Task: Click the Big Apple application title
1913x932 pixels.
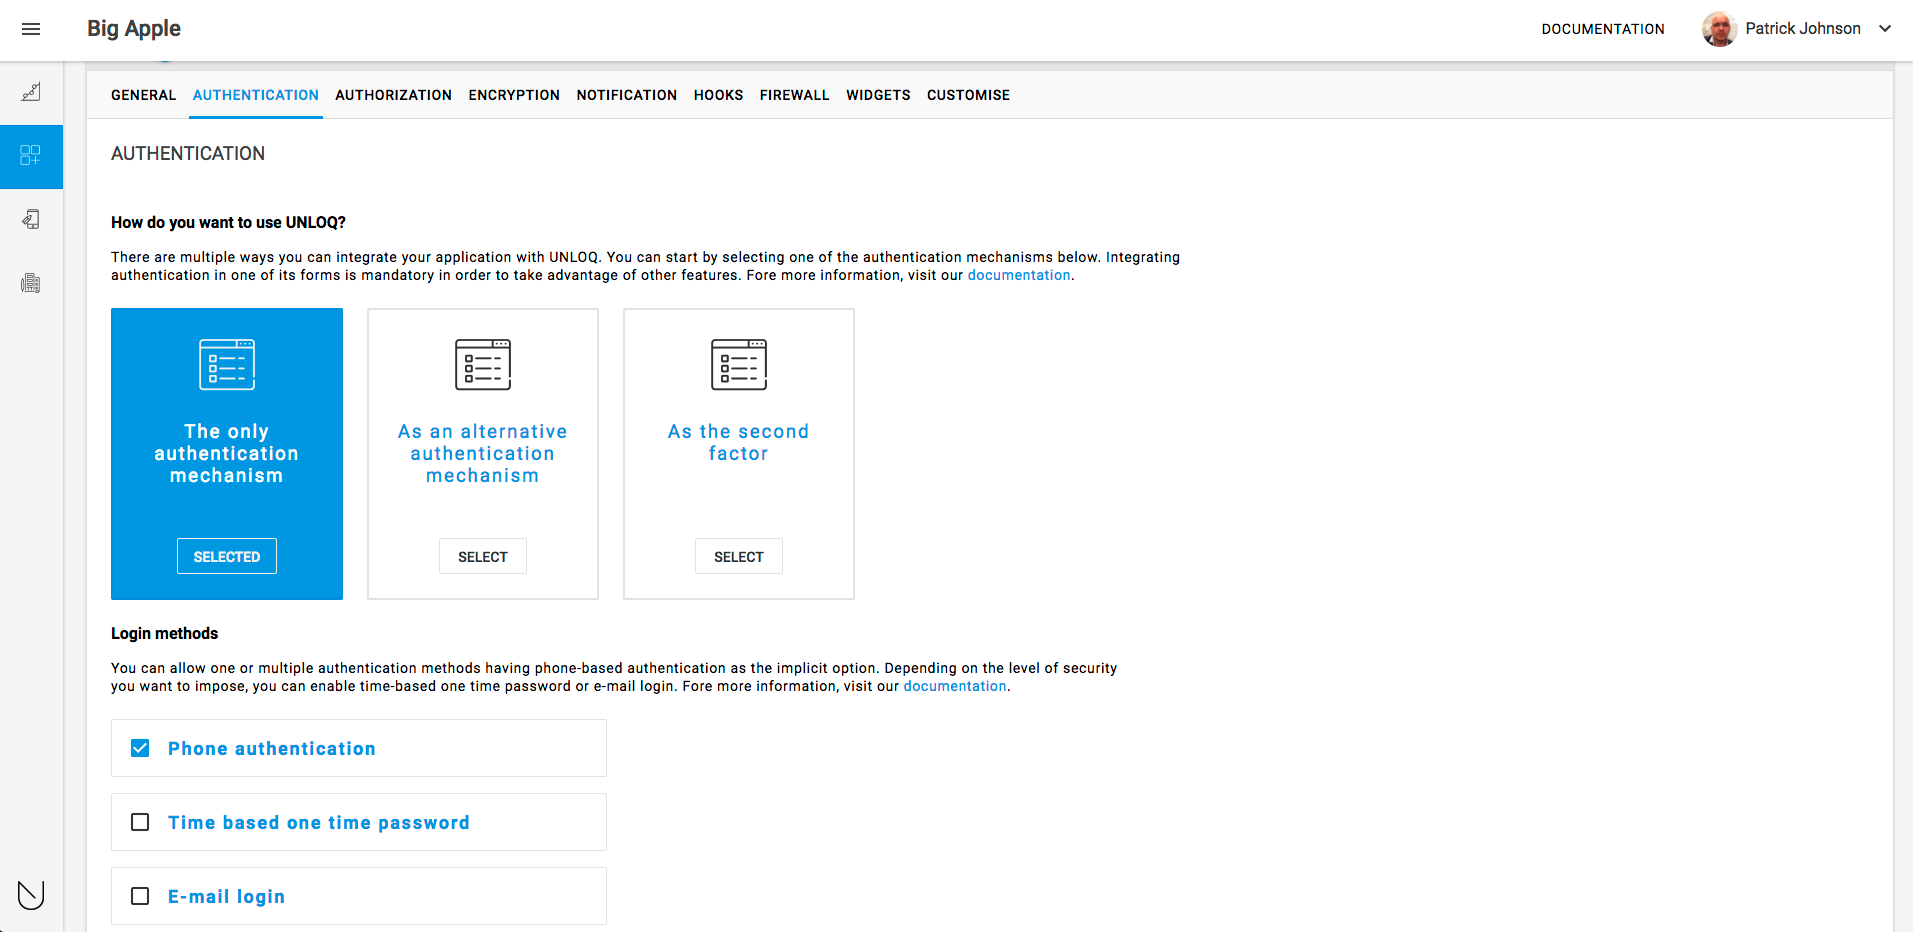Action: click(x=134, y=28)
